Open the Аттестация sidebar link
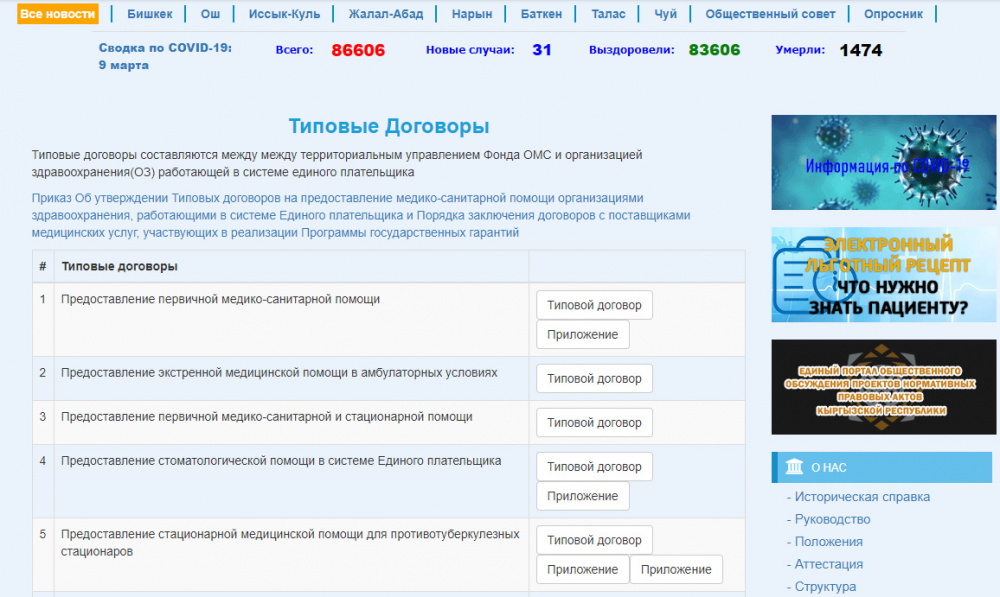Viewport: 1000px width, 597px height. pos(828,564)
